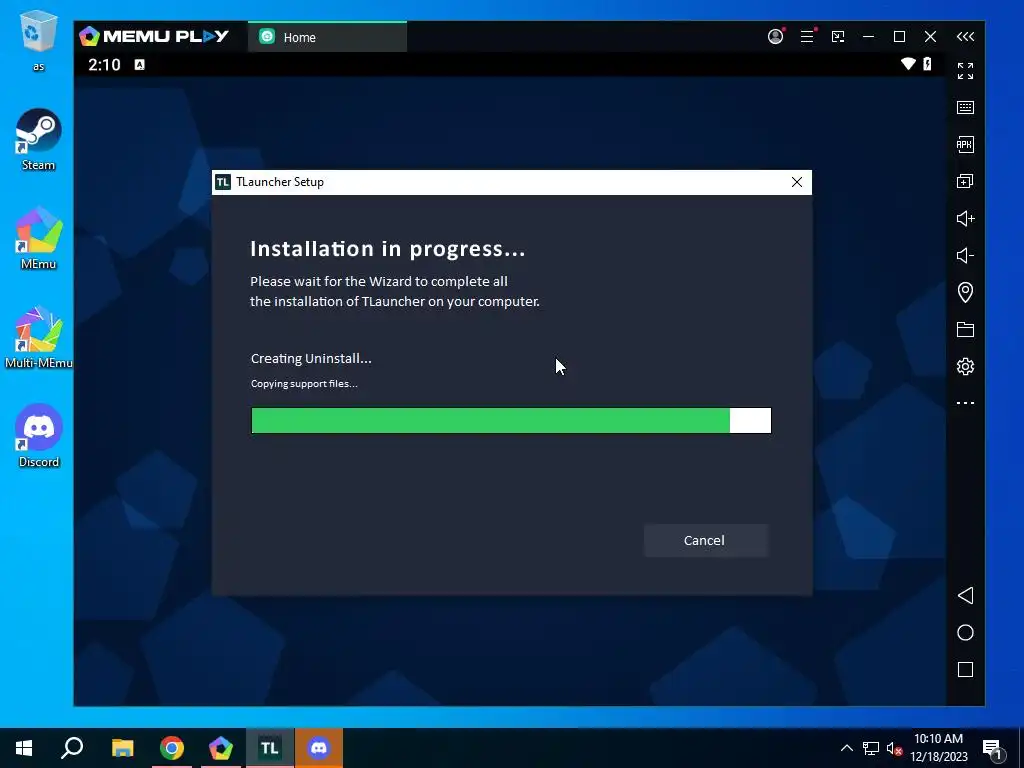1024x768 pixels.
Task: Open MEmu settings gear
Action: pyautogui.click(x=965, y=366)
